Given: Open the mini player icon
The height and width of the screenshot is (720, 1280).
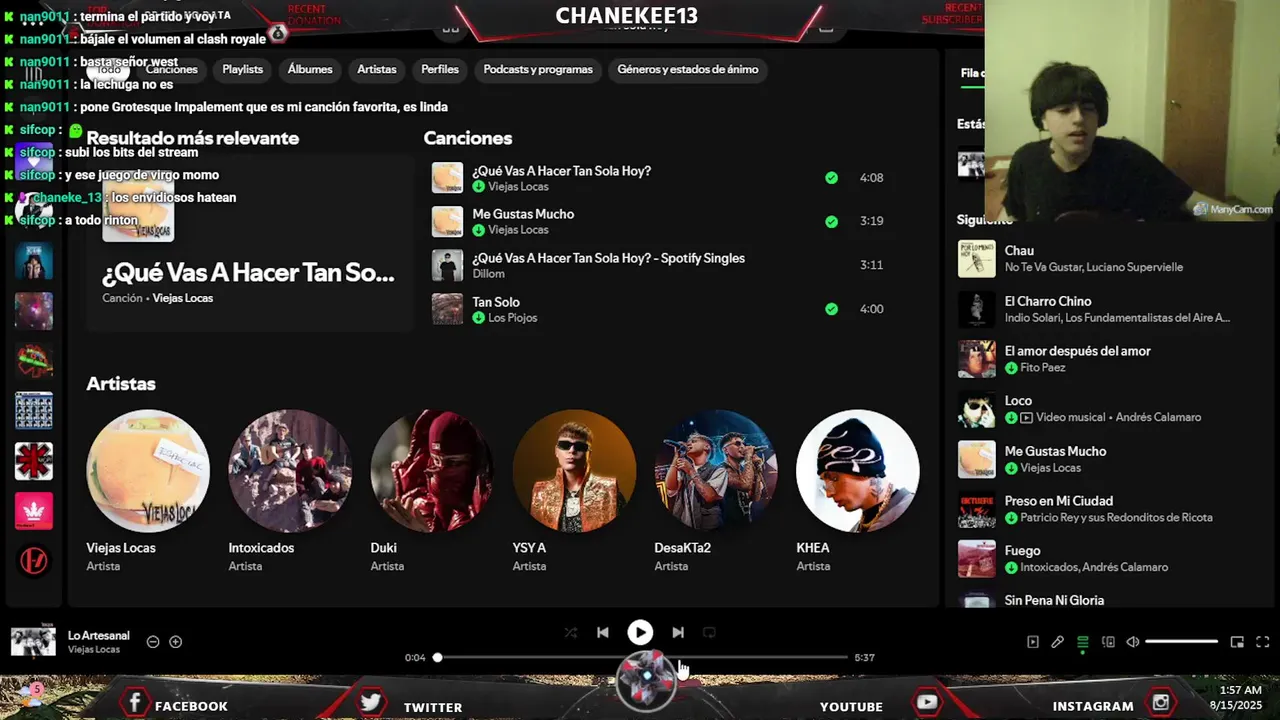Looking at the screenshot, I should click(1237, 642).
